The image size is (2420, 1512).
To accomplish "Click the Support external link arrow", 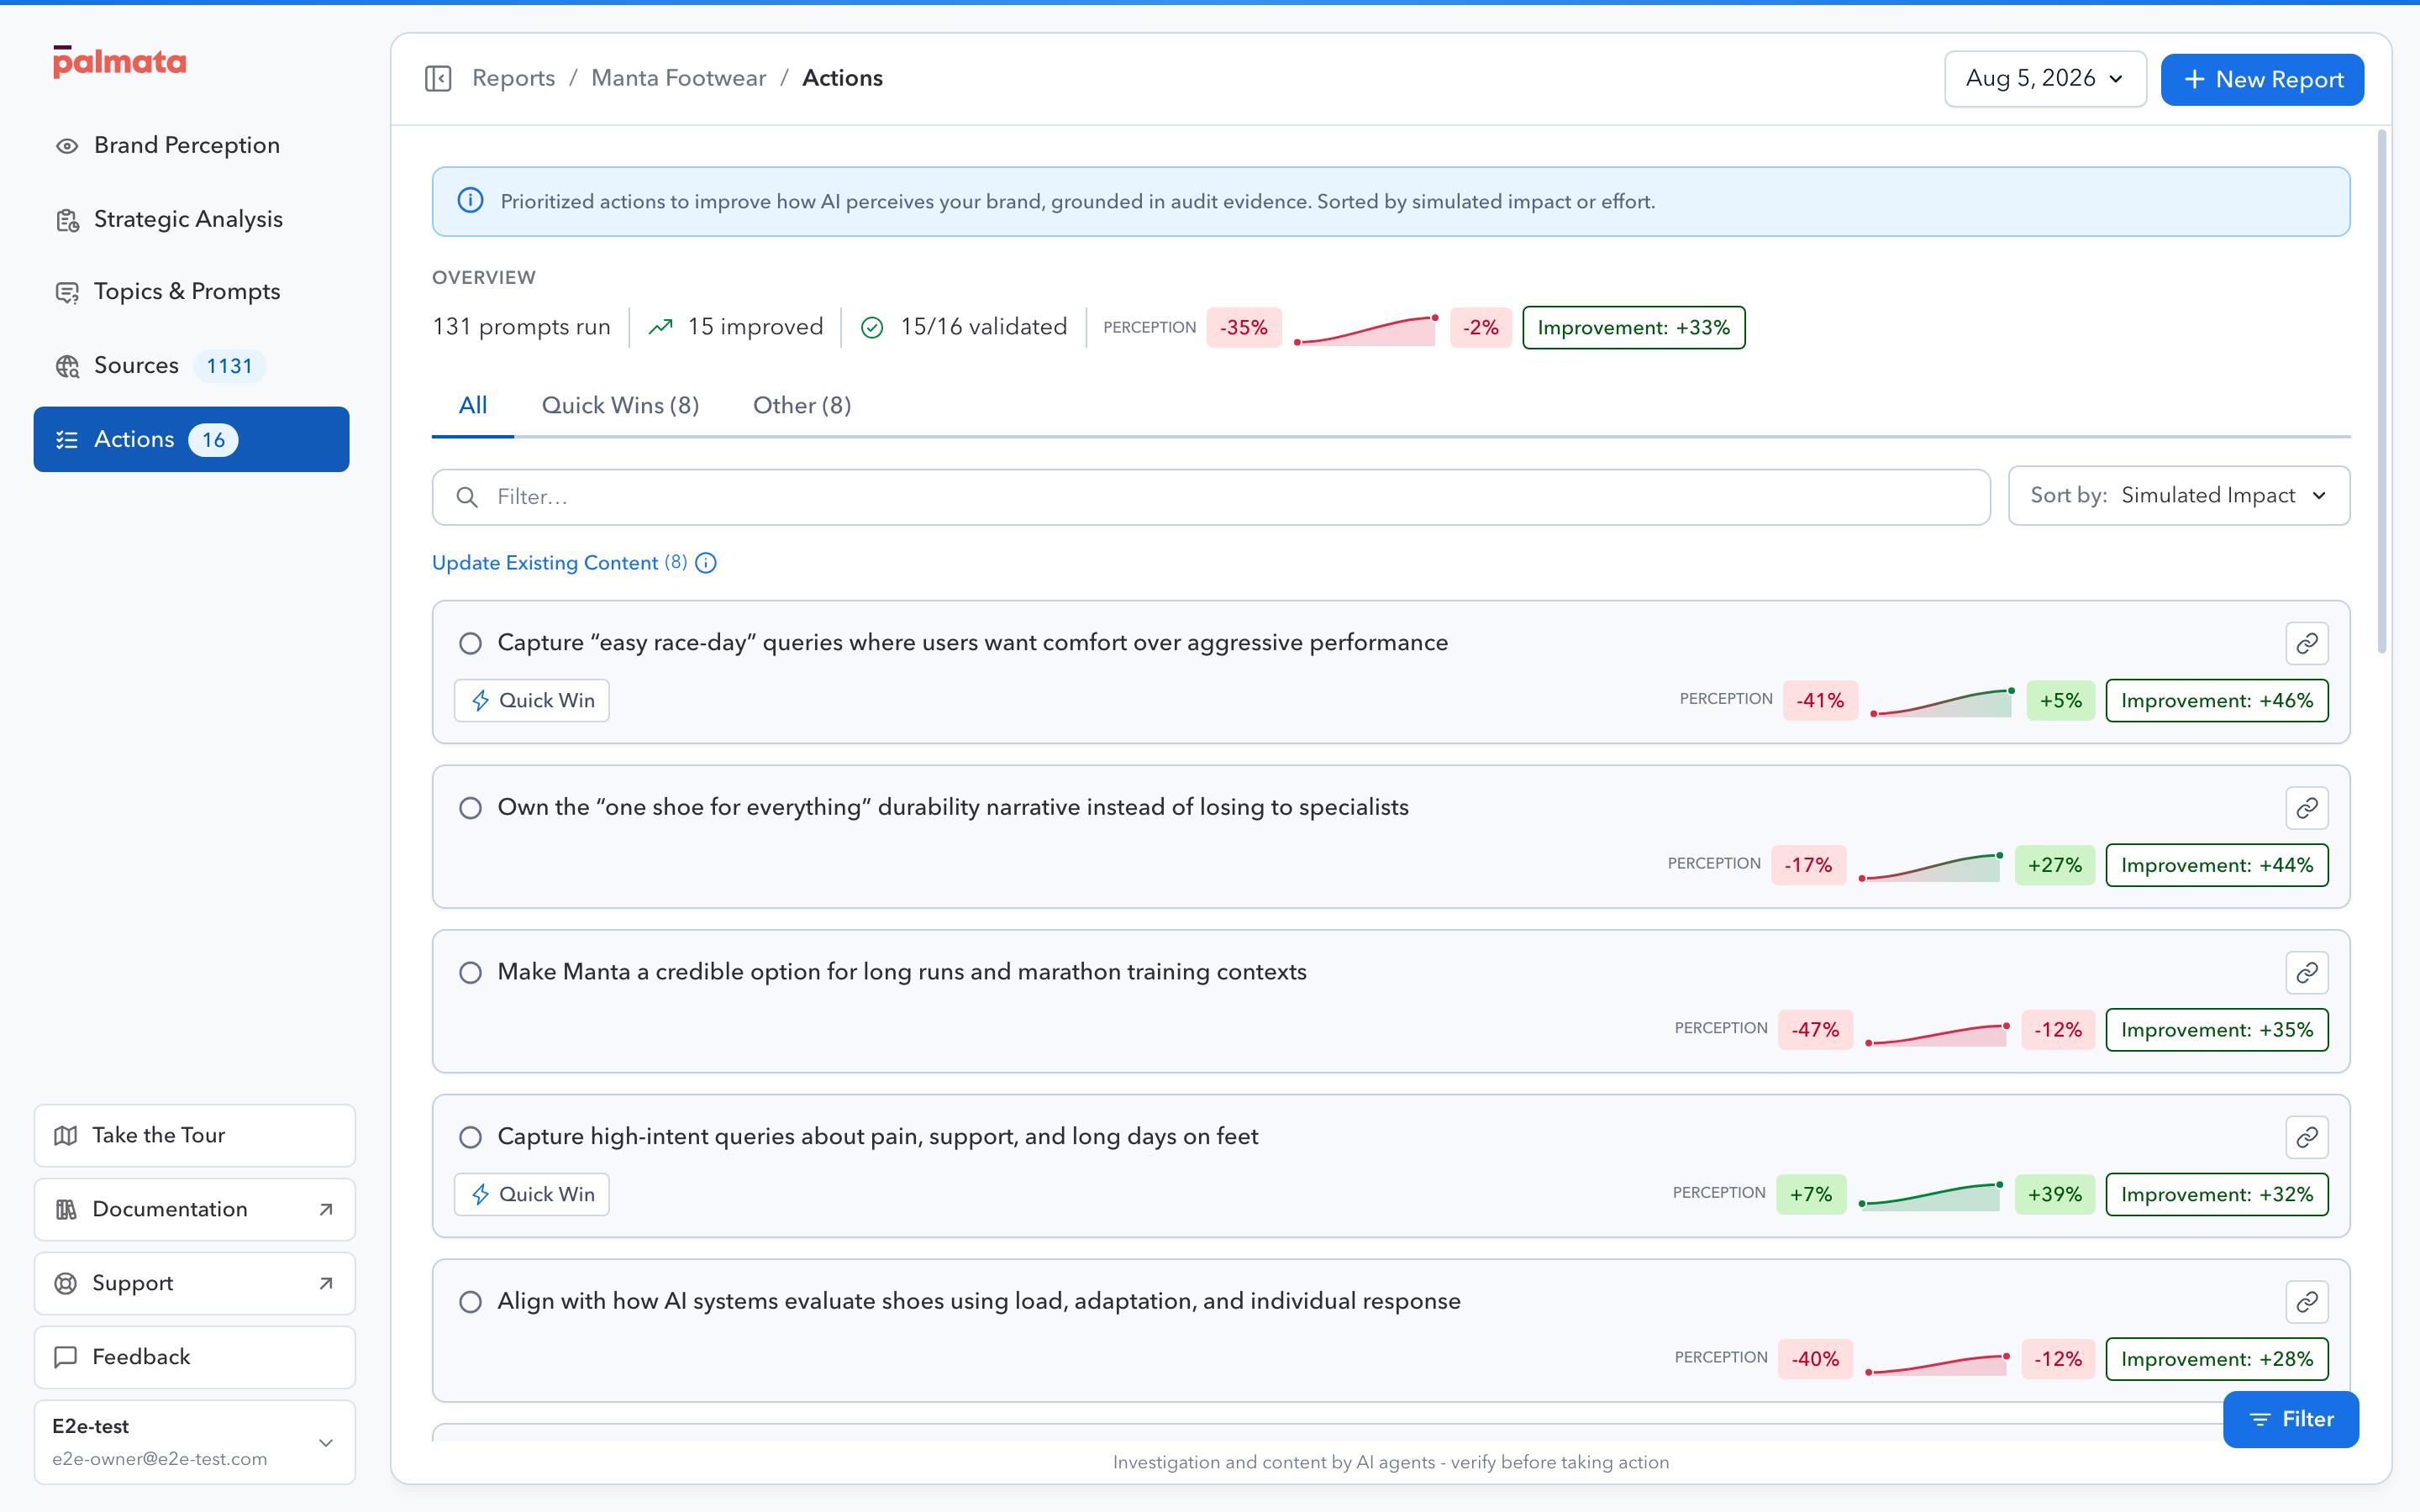I will (326, 1284).
